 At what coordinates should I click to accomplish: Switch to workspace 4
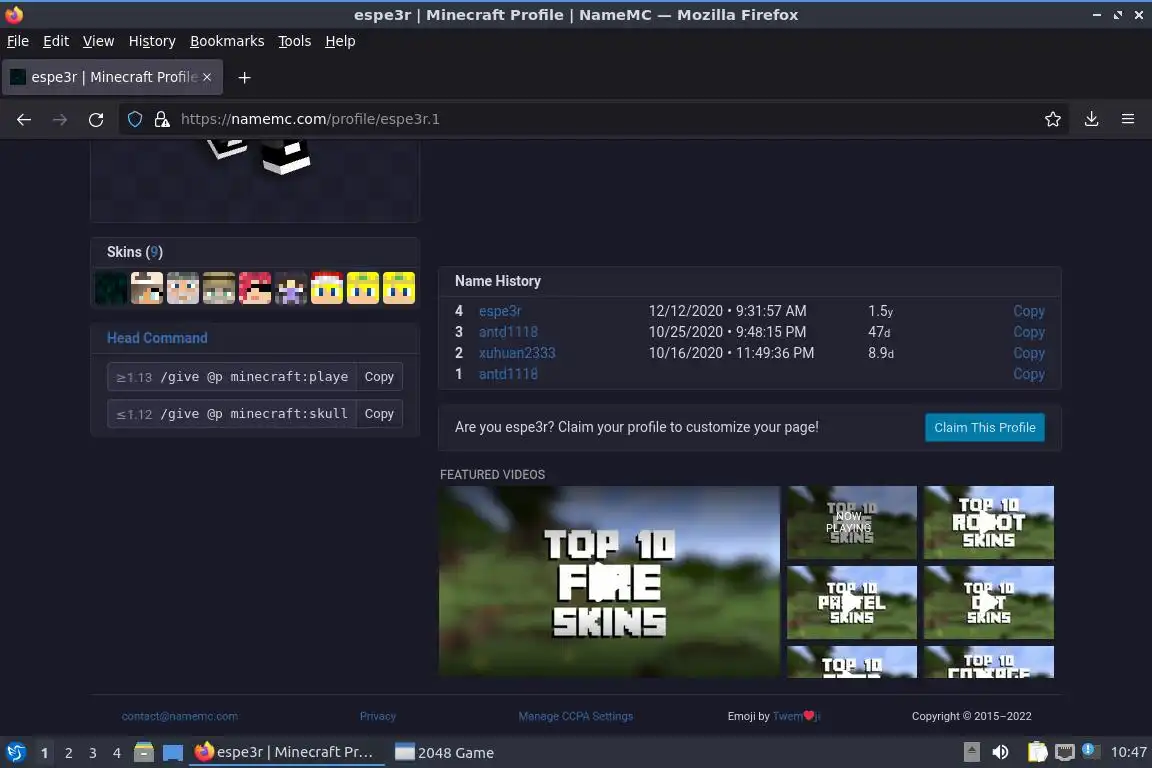point(117,753)
